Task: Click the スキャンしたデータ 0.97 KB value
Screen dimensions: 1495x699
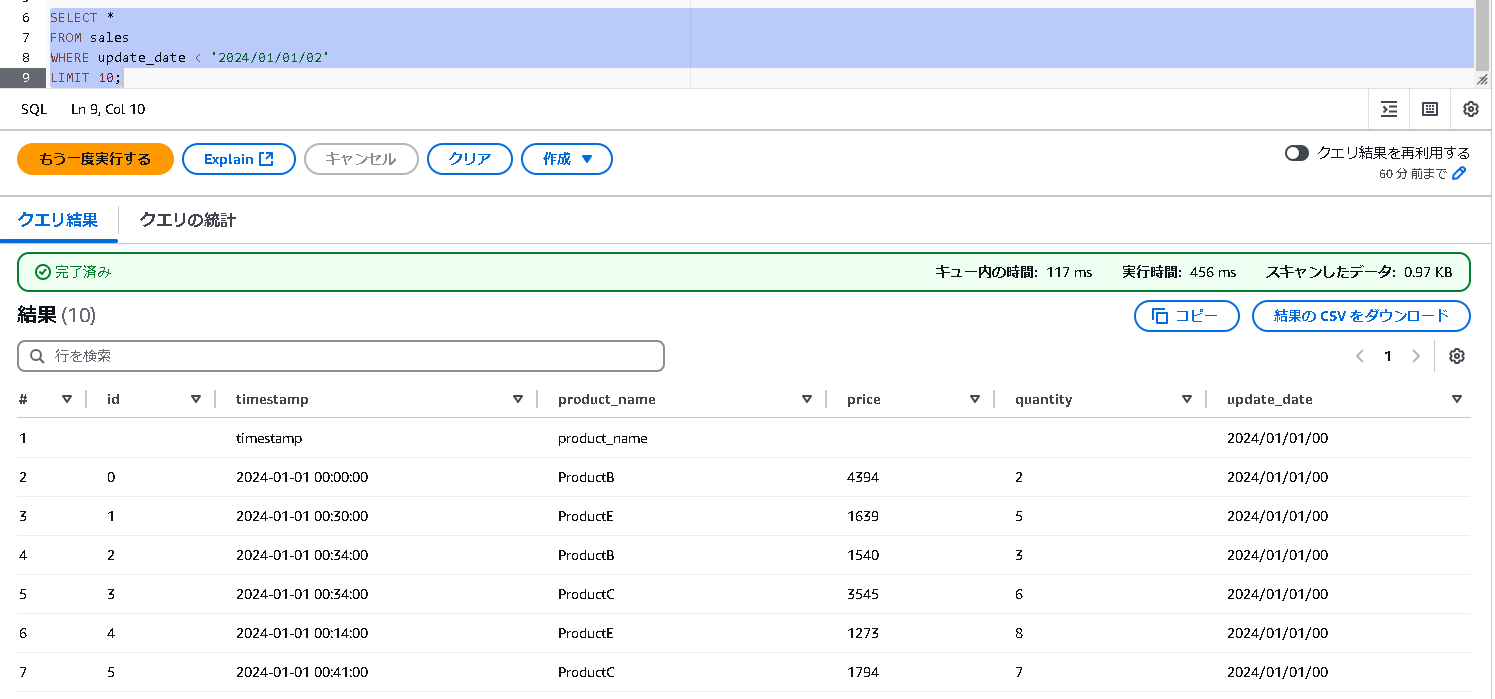Action: pyautogui.click(x=1426, y=272)
